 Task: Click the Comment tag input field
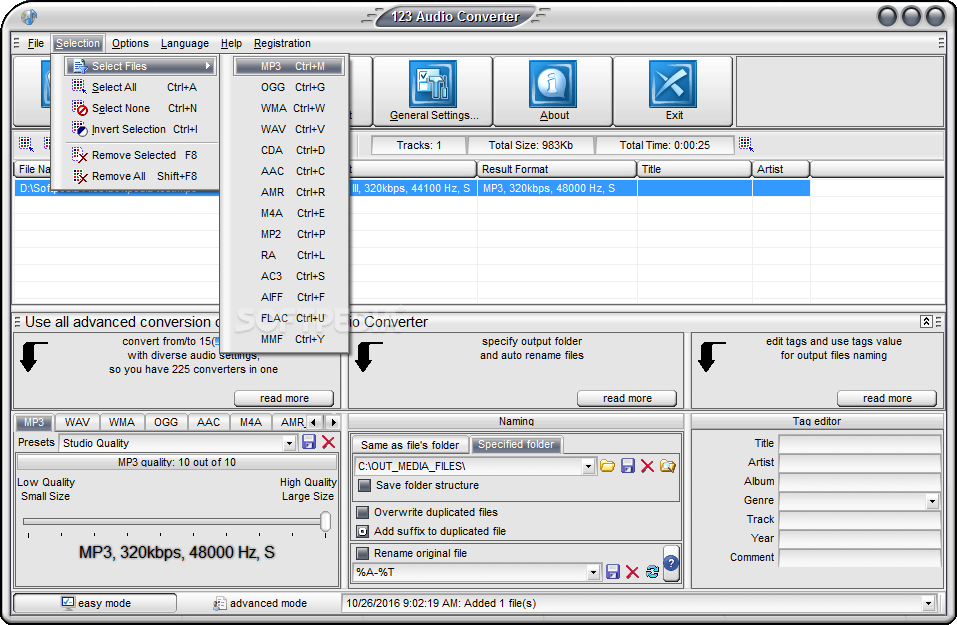click(x=859, y=558)
